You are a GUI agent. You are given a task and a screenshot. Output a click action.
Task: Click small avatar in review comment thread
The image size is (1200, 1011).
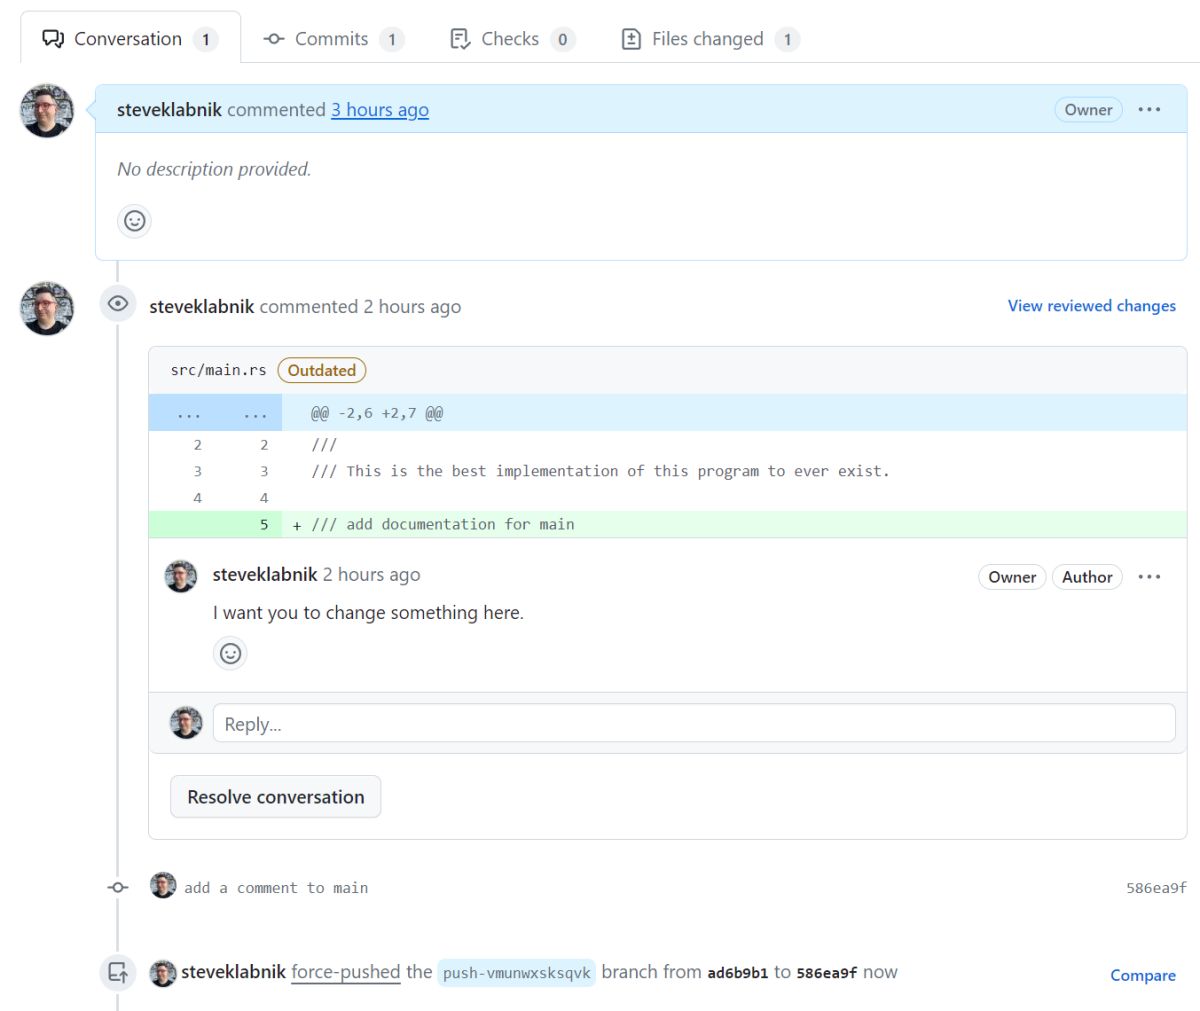pyautogui.click(x=181, y=576)
